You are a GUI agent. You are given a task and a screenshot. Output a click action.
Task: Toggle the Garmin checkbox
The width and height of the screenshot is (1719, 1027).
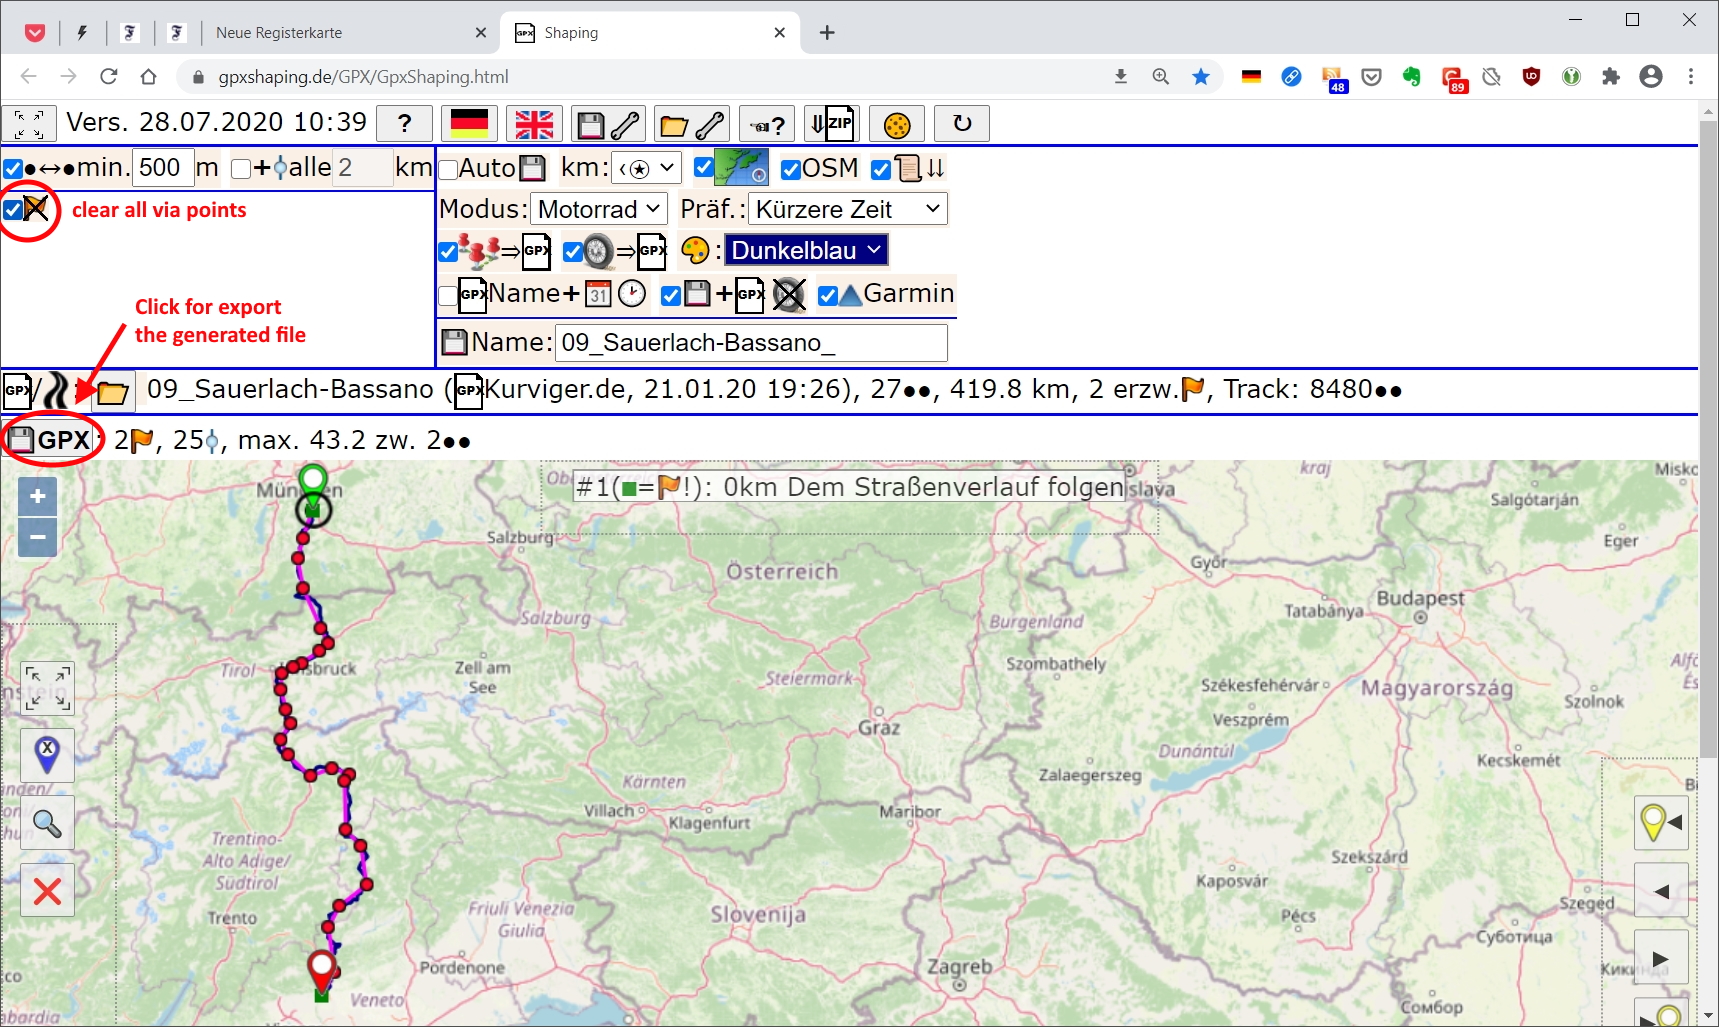pos(828,295)
